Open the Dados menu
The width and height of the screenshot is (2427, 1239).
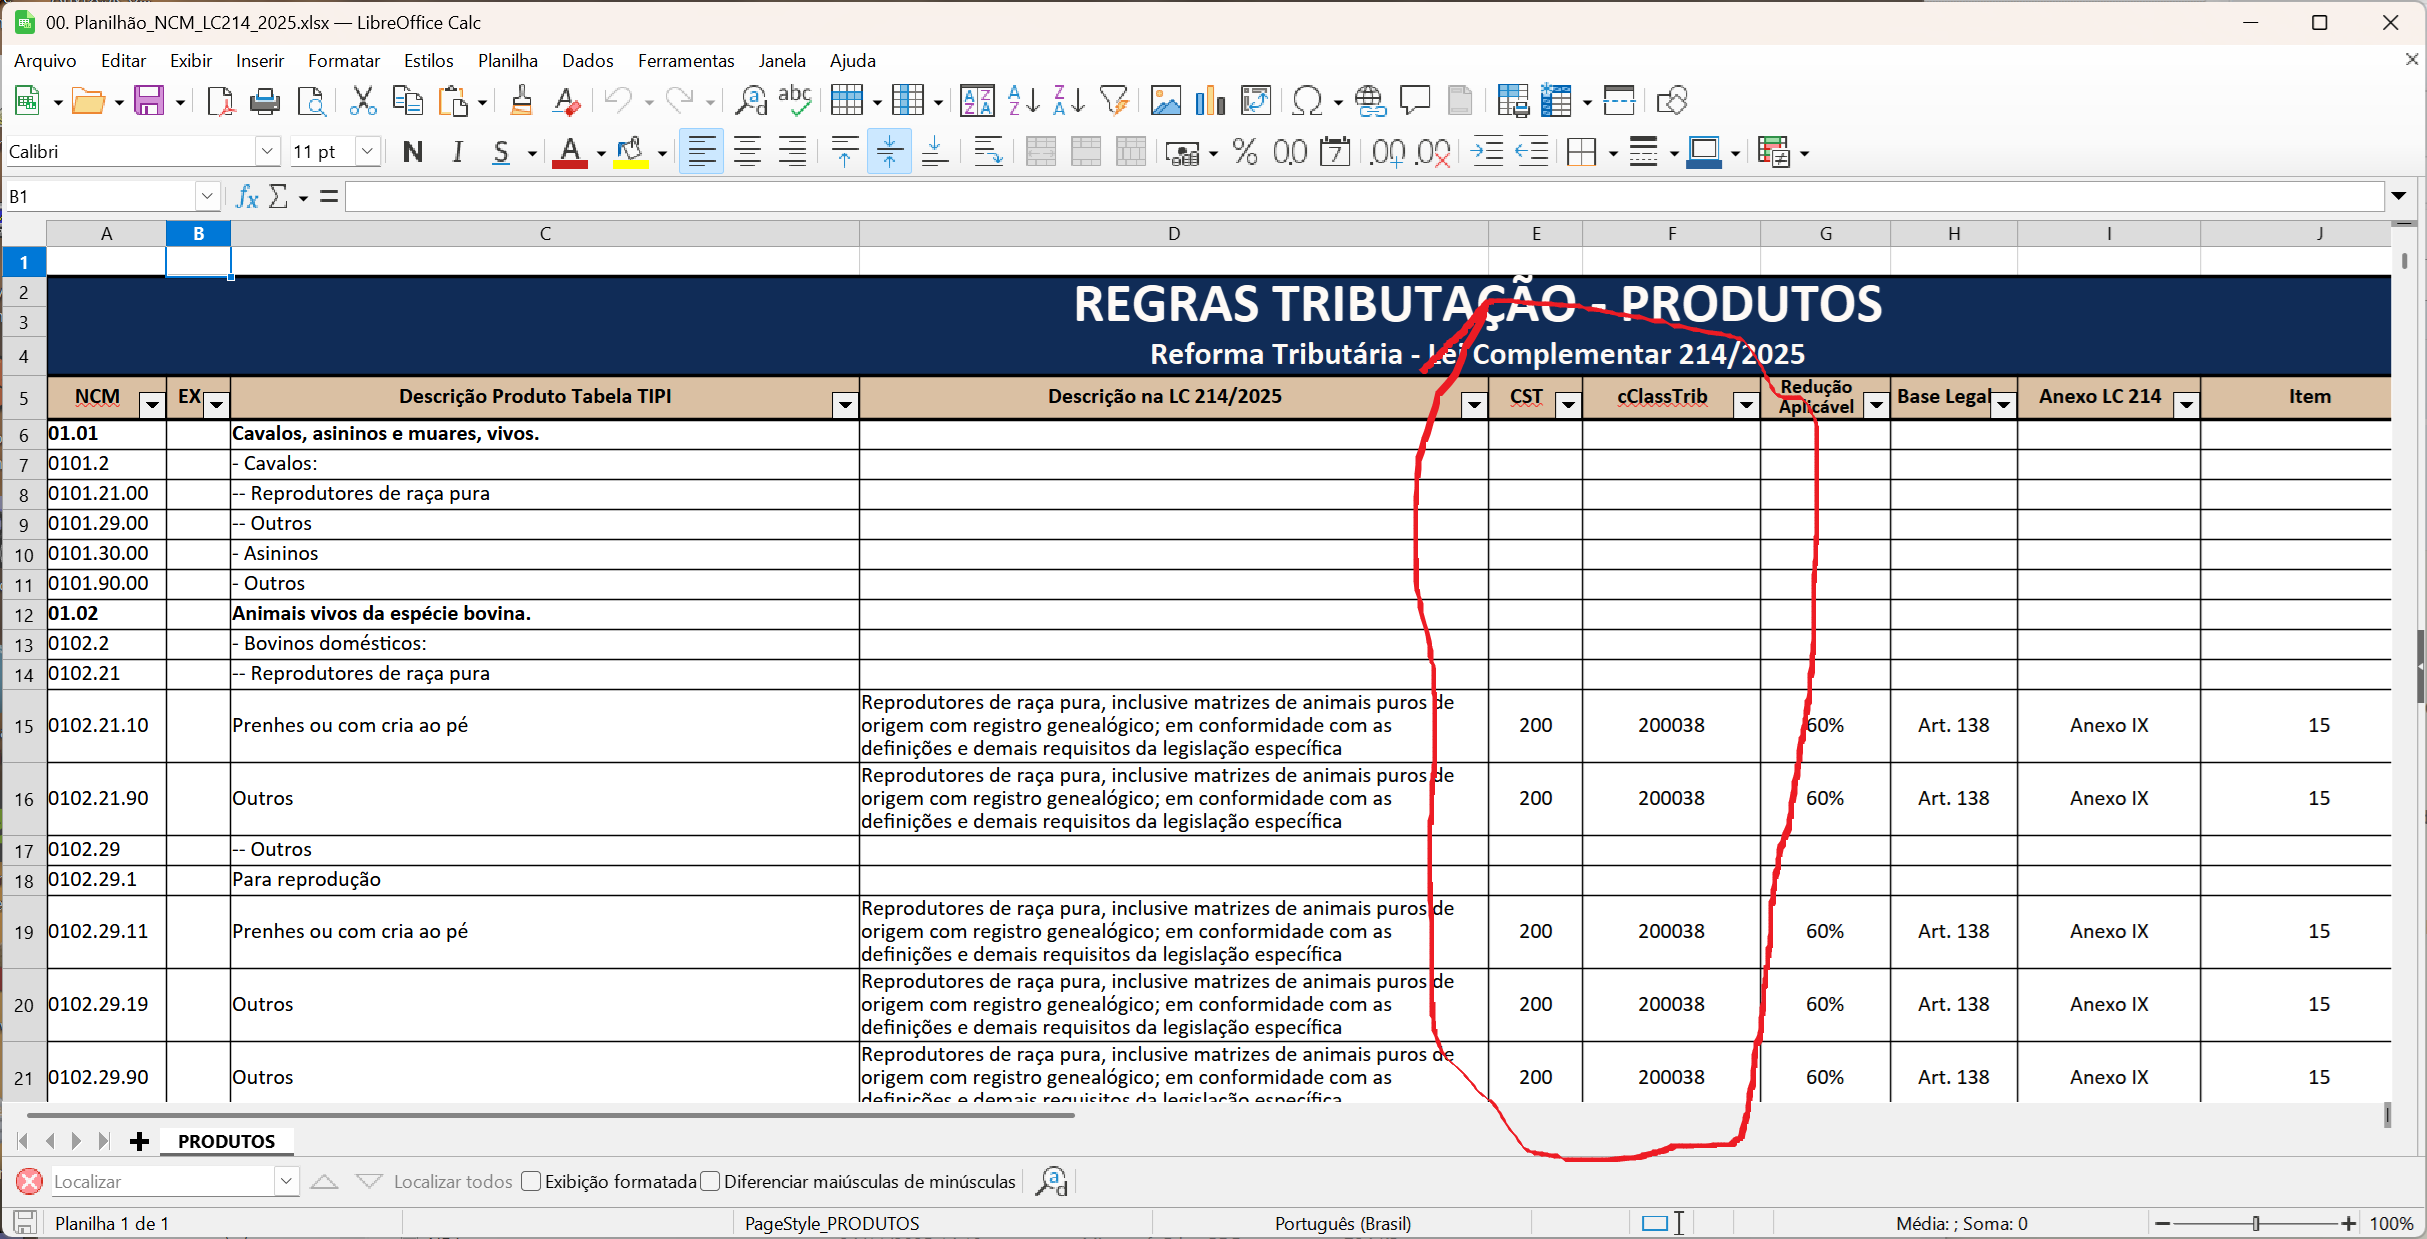[x=587, y=61]
